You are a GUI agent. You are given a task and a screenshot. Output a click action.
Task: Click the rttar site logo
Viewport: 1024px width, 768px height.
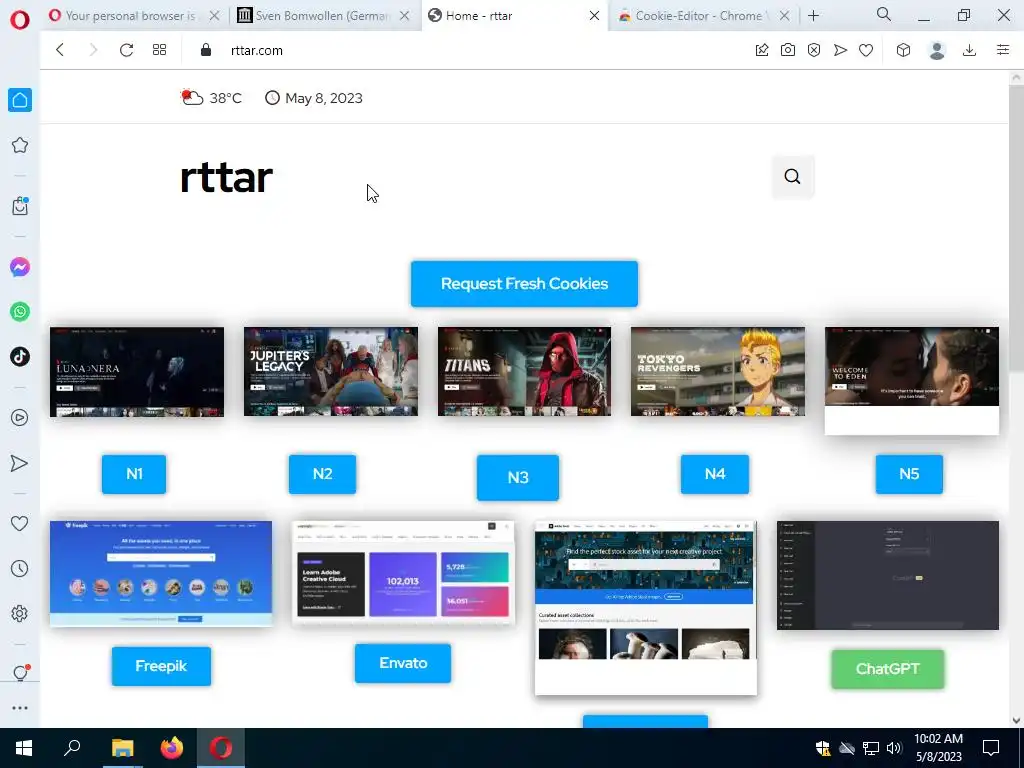coord(226,177)
